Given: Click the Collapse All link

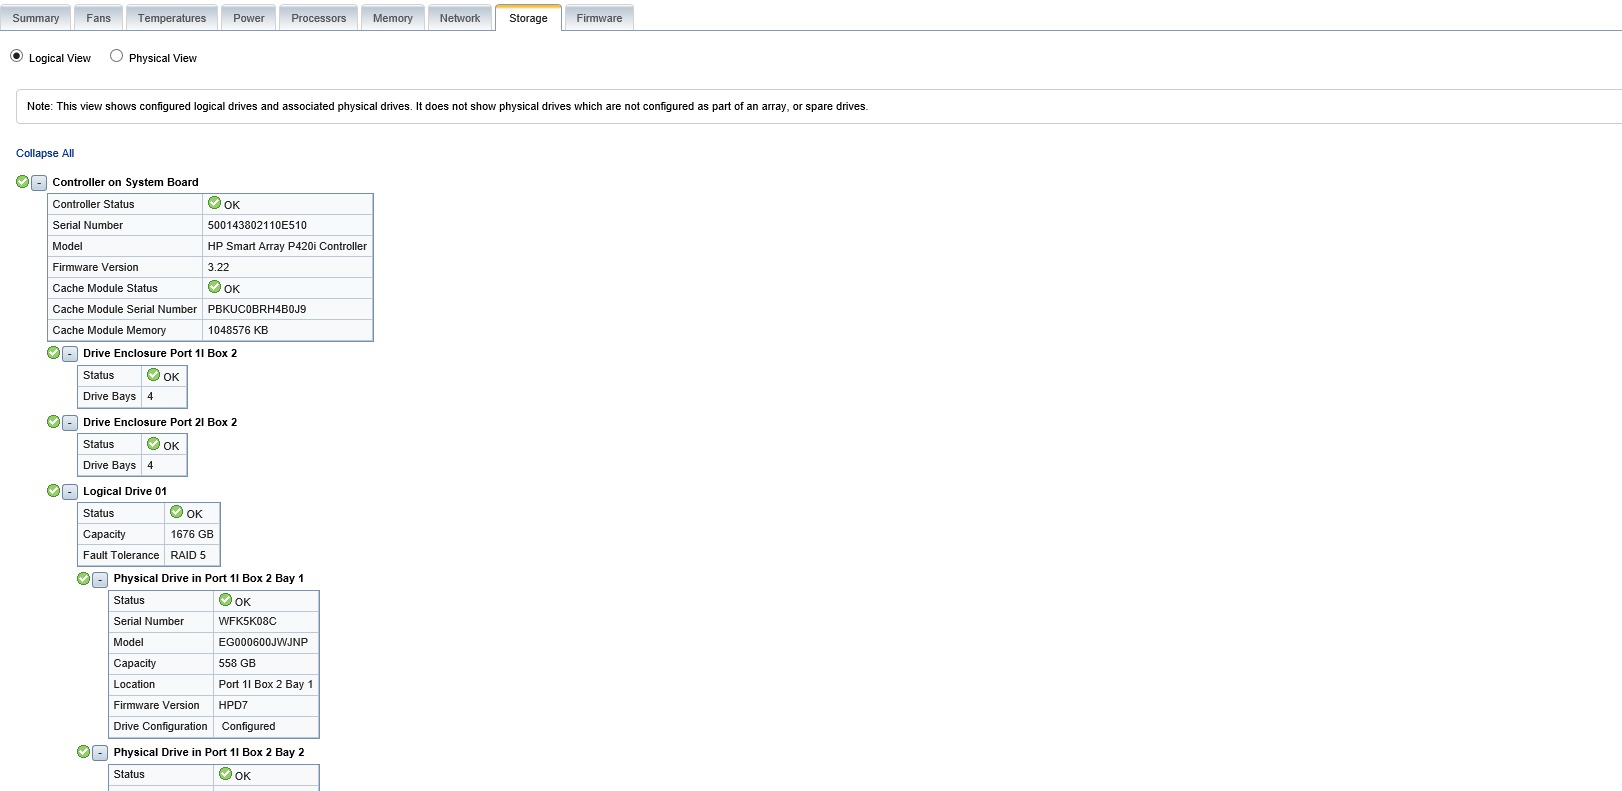Looking at the screenshot, I should click(45, 153).
